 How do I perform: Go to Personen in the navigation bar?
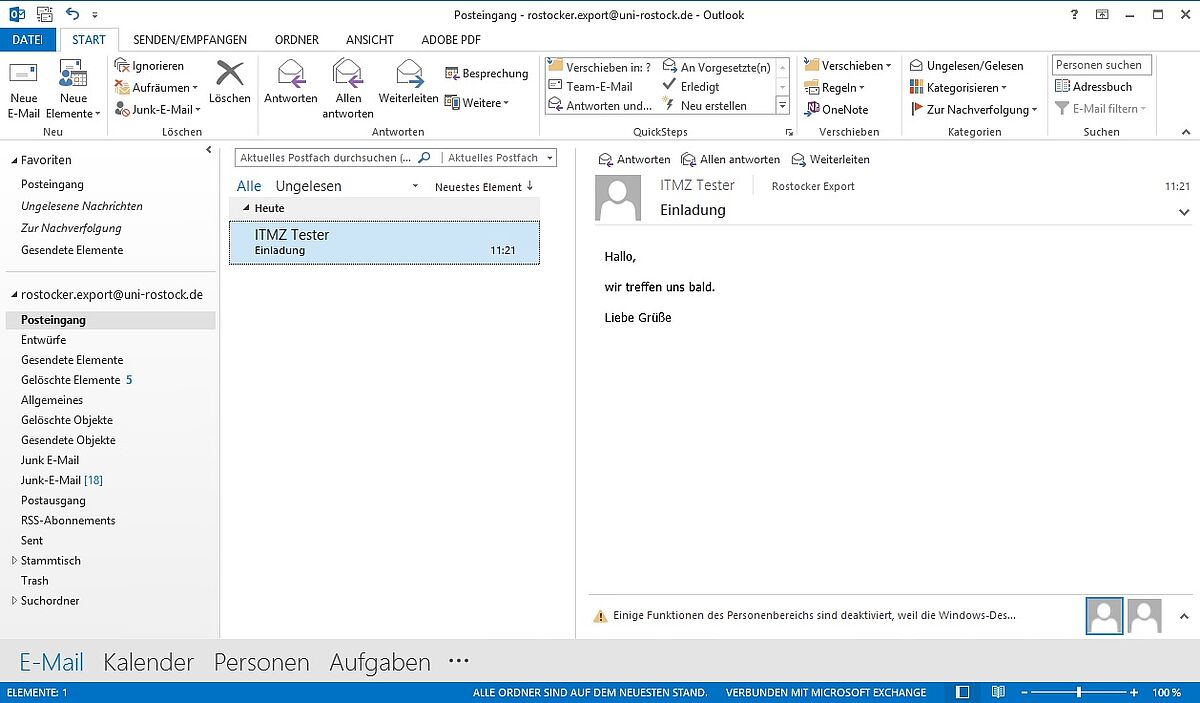[262, 662]
